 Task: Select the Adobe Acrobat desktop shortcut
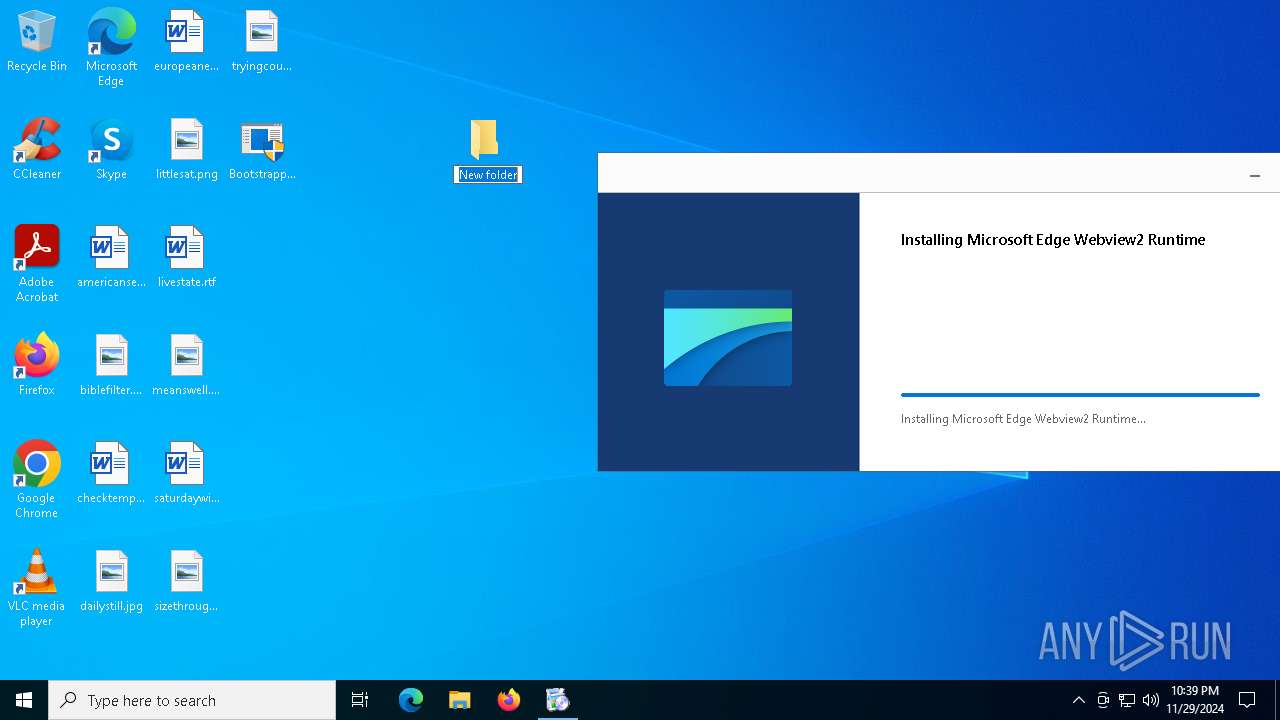[x=37, y=263]
